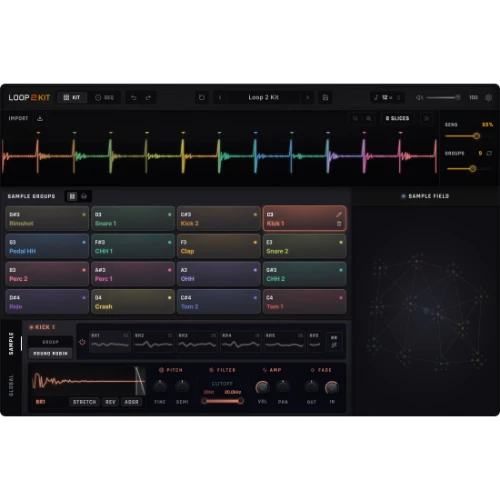The height and width of the screenshot is (500, 500).
Task: Select the Pedal HH pad
Action: (x=47, y=246)
